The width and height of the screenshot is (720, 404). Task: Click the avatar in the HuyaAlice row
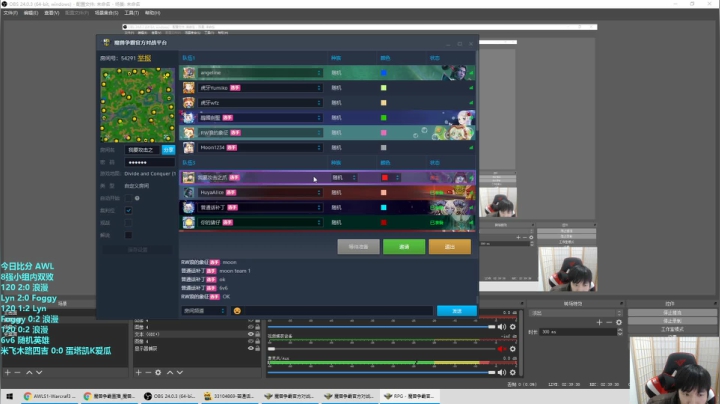pos(189,192)
